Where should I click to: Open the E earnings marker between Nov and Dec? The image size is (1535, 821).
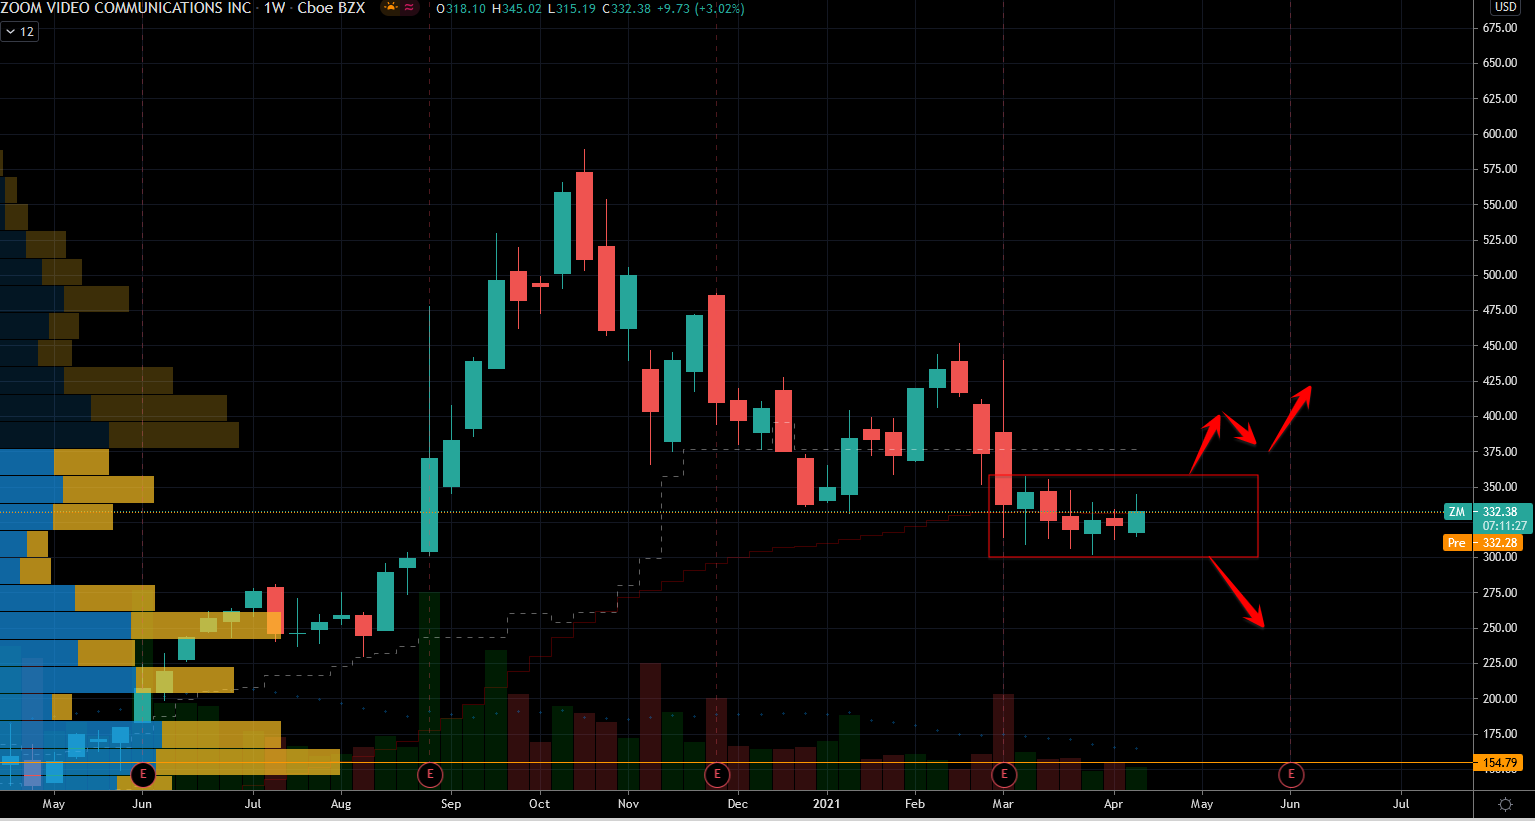click(x=717, y=774)
